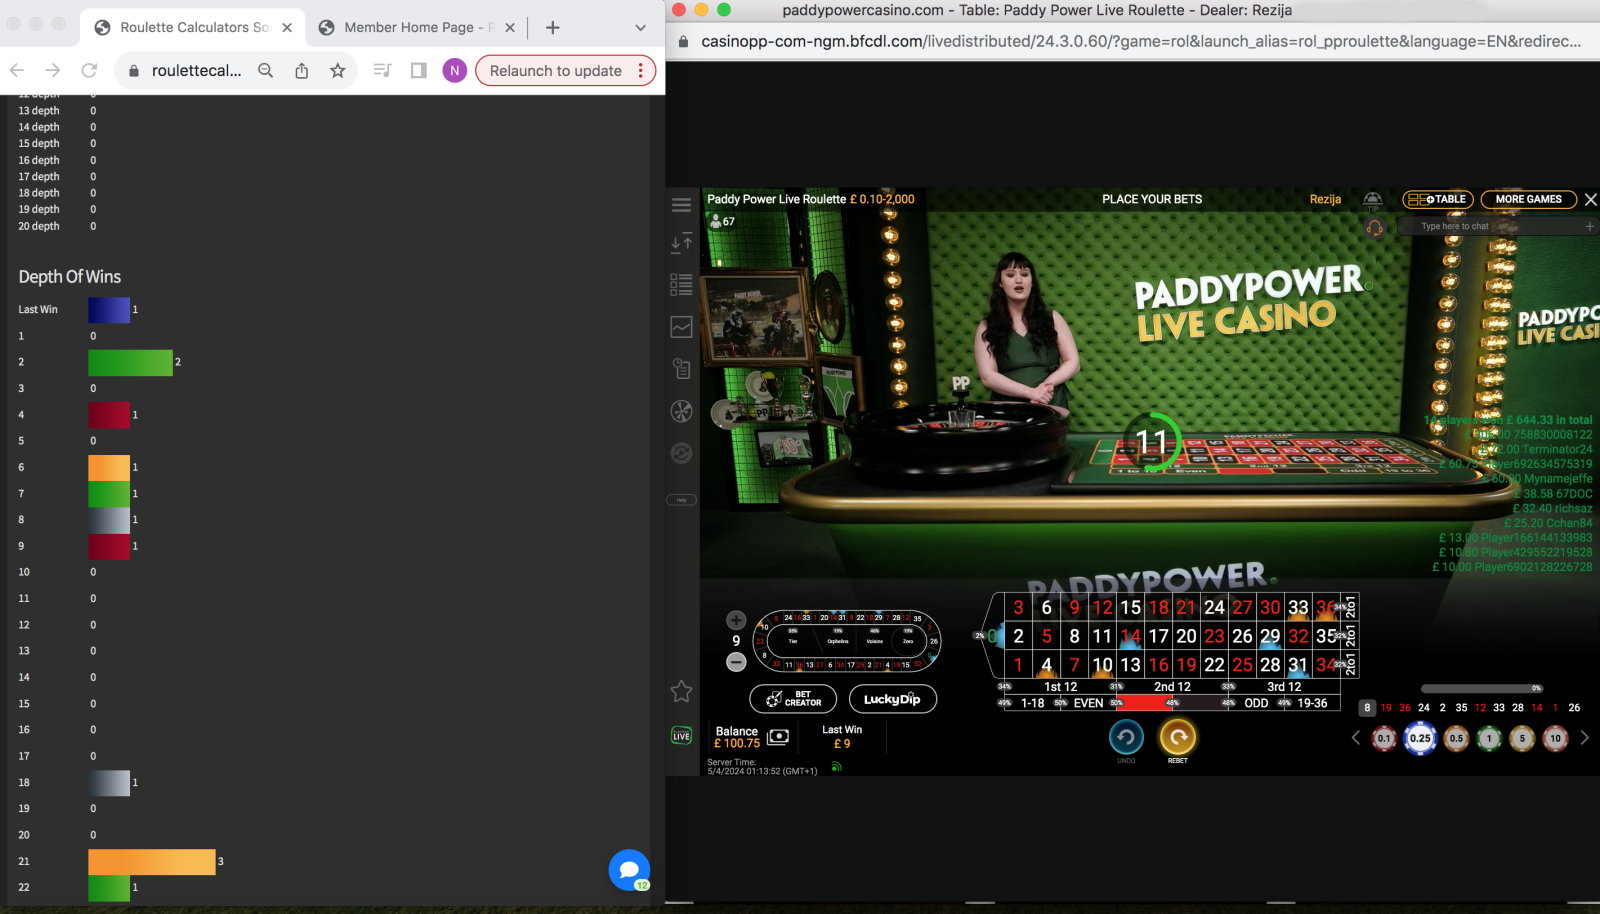Decrease neighbour count with minus button

(736, 662)
